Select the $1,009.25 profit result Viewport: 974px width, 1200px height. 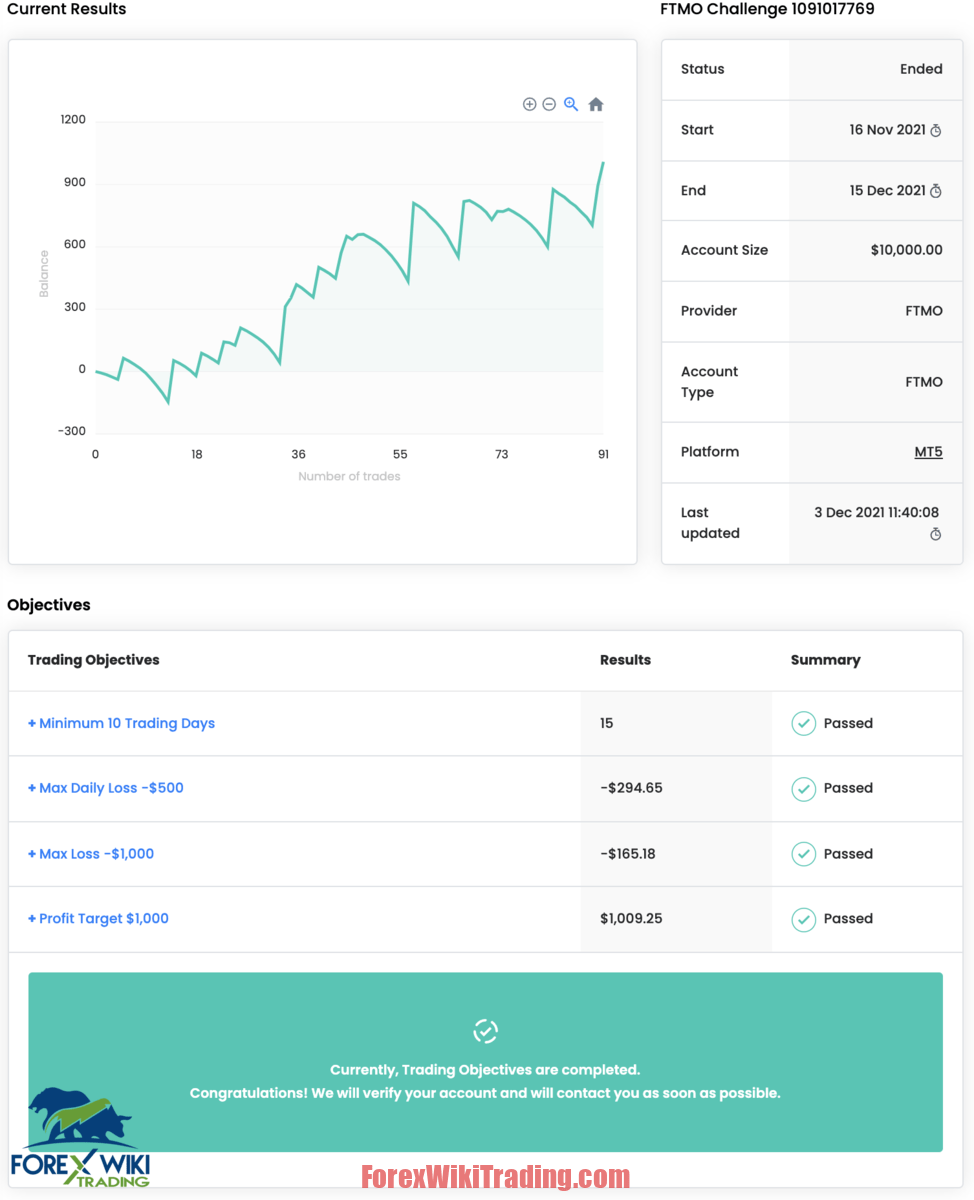click(x=631, y=919)
